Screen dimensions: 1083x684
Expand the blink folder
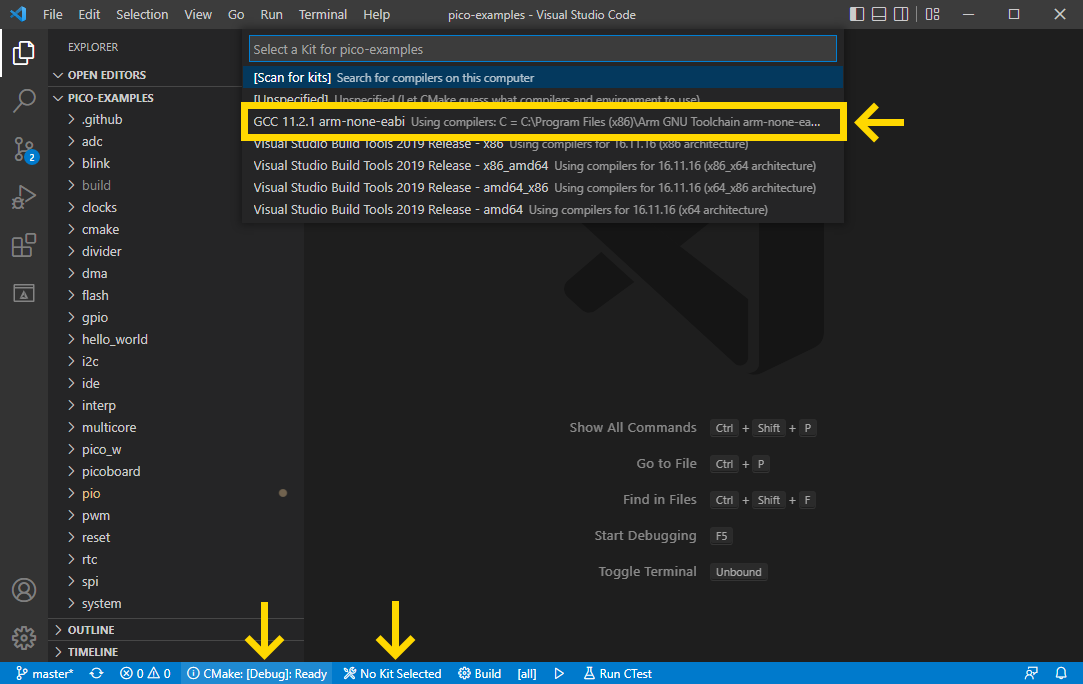[x=95, y=164]
